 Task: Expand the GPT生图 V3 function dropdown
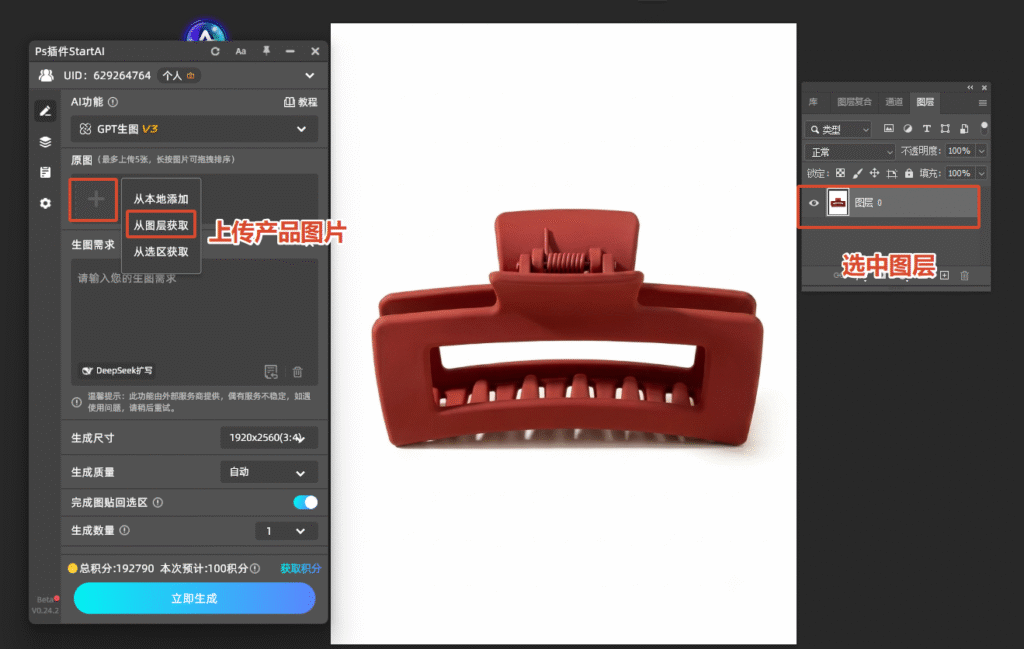coord(194,129)
